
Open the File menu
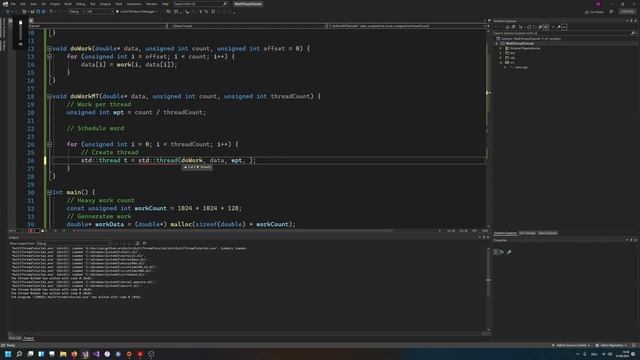point(13,4)
